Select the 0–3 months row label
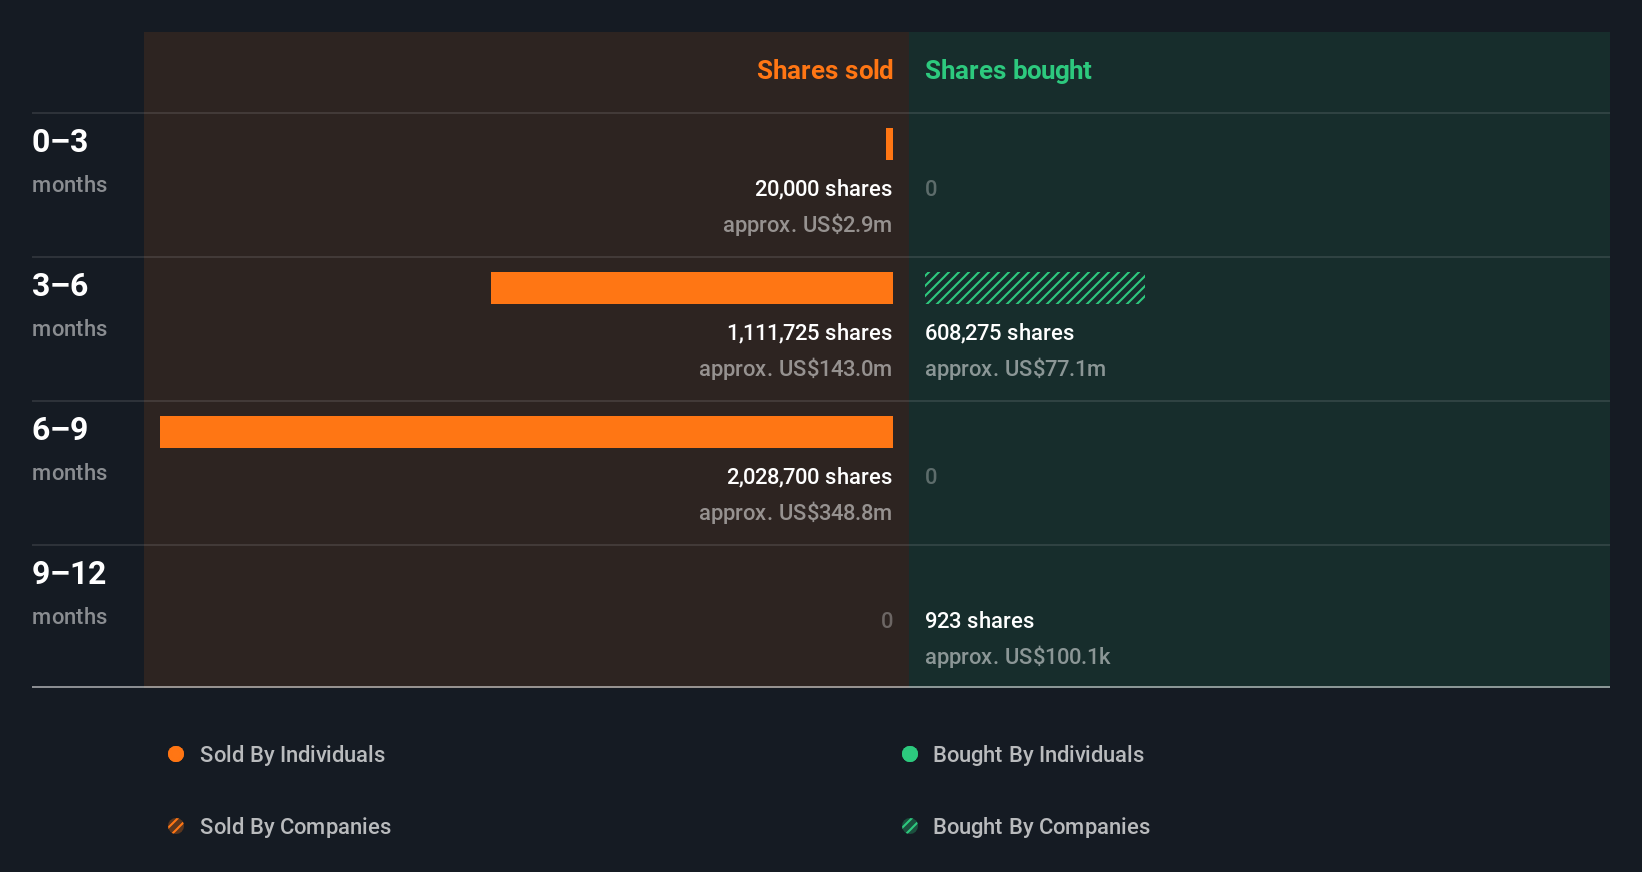The image size is (1642, 872). pyautogui.click(x=68, y=160)
